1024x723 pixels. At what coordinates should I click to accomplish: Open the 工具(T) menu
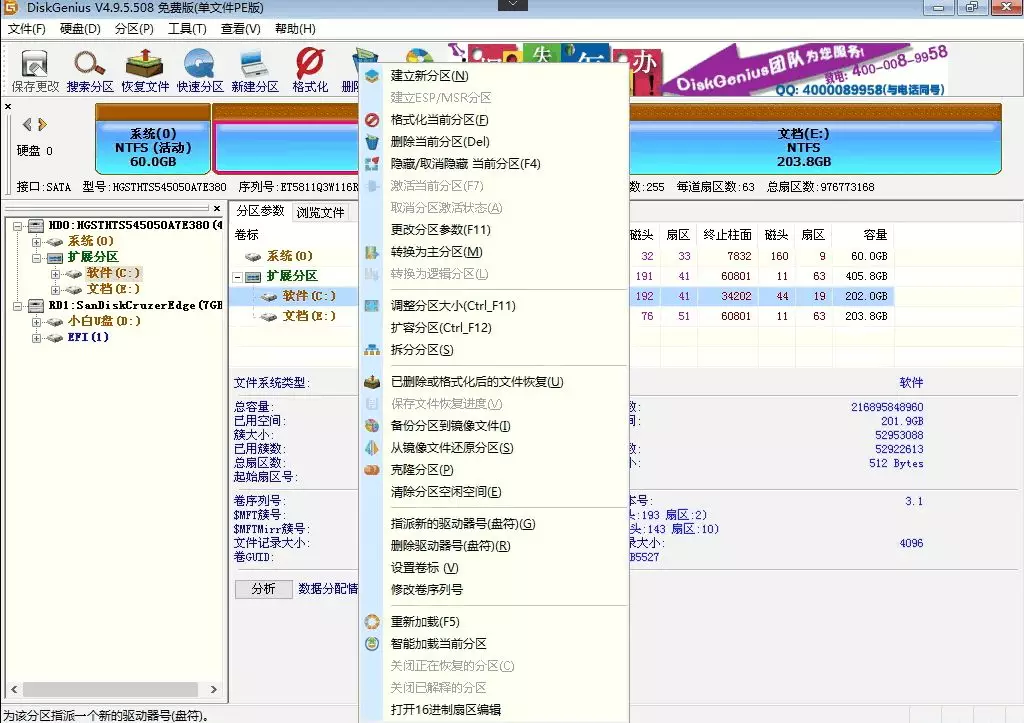pos(187,29)
